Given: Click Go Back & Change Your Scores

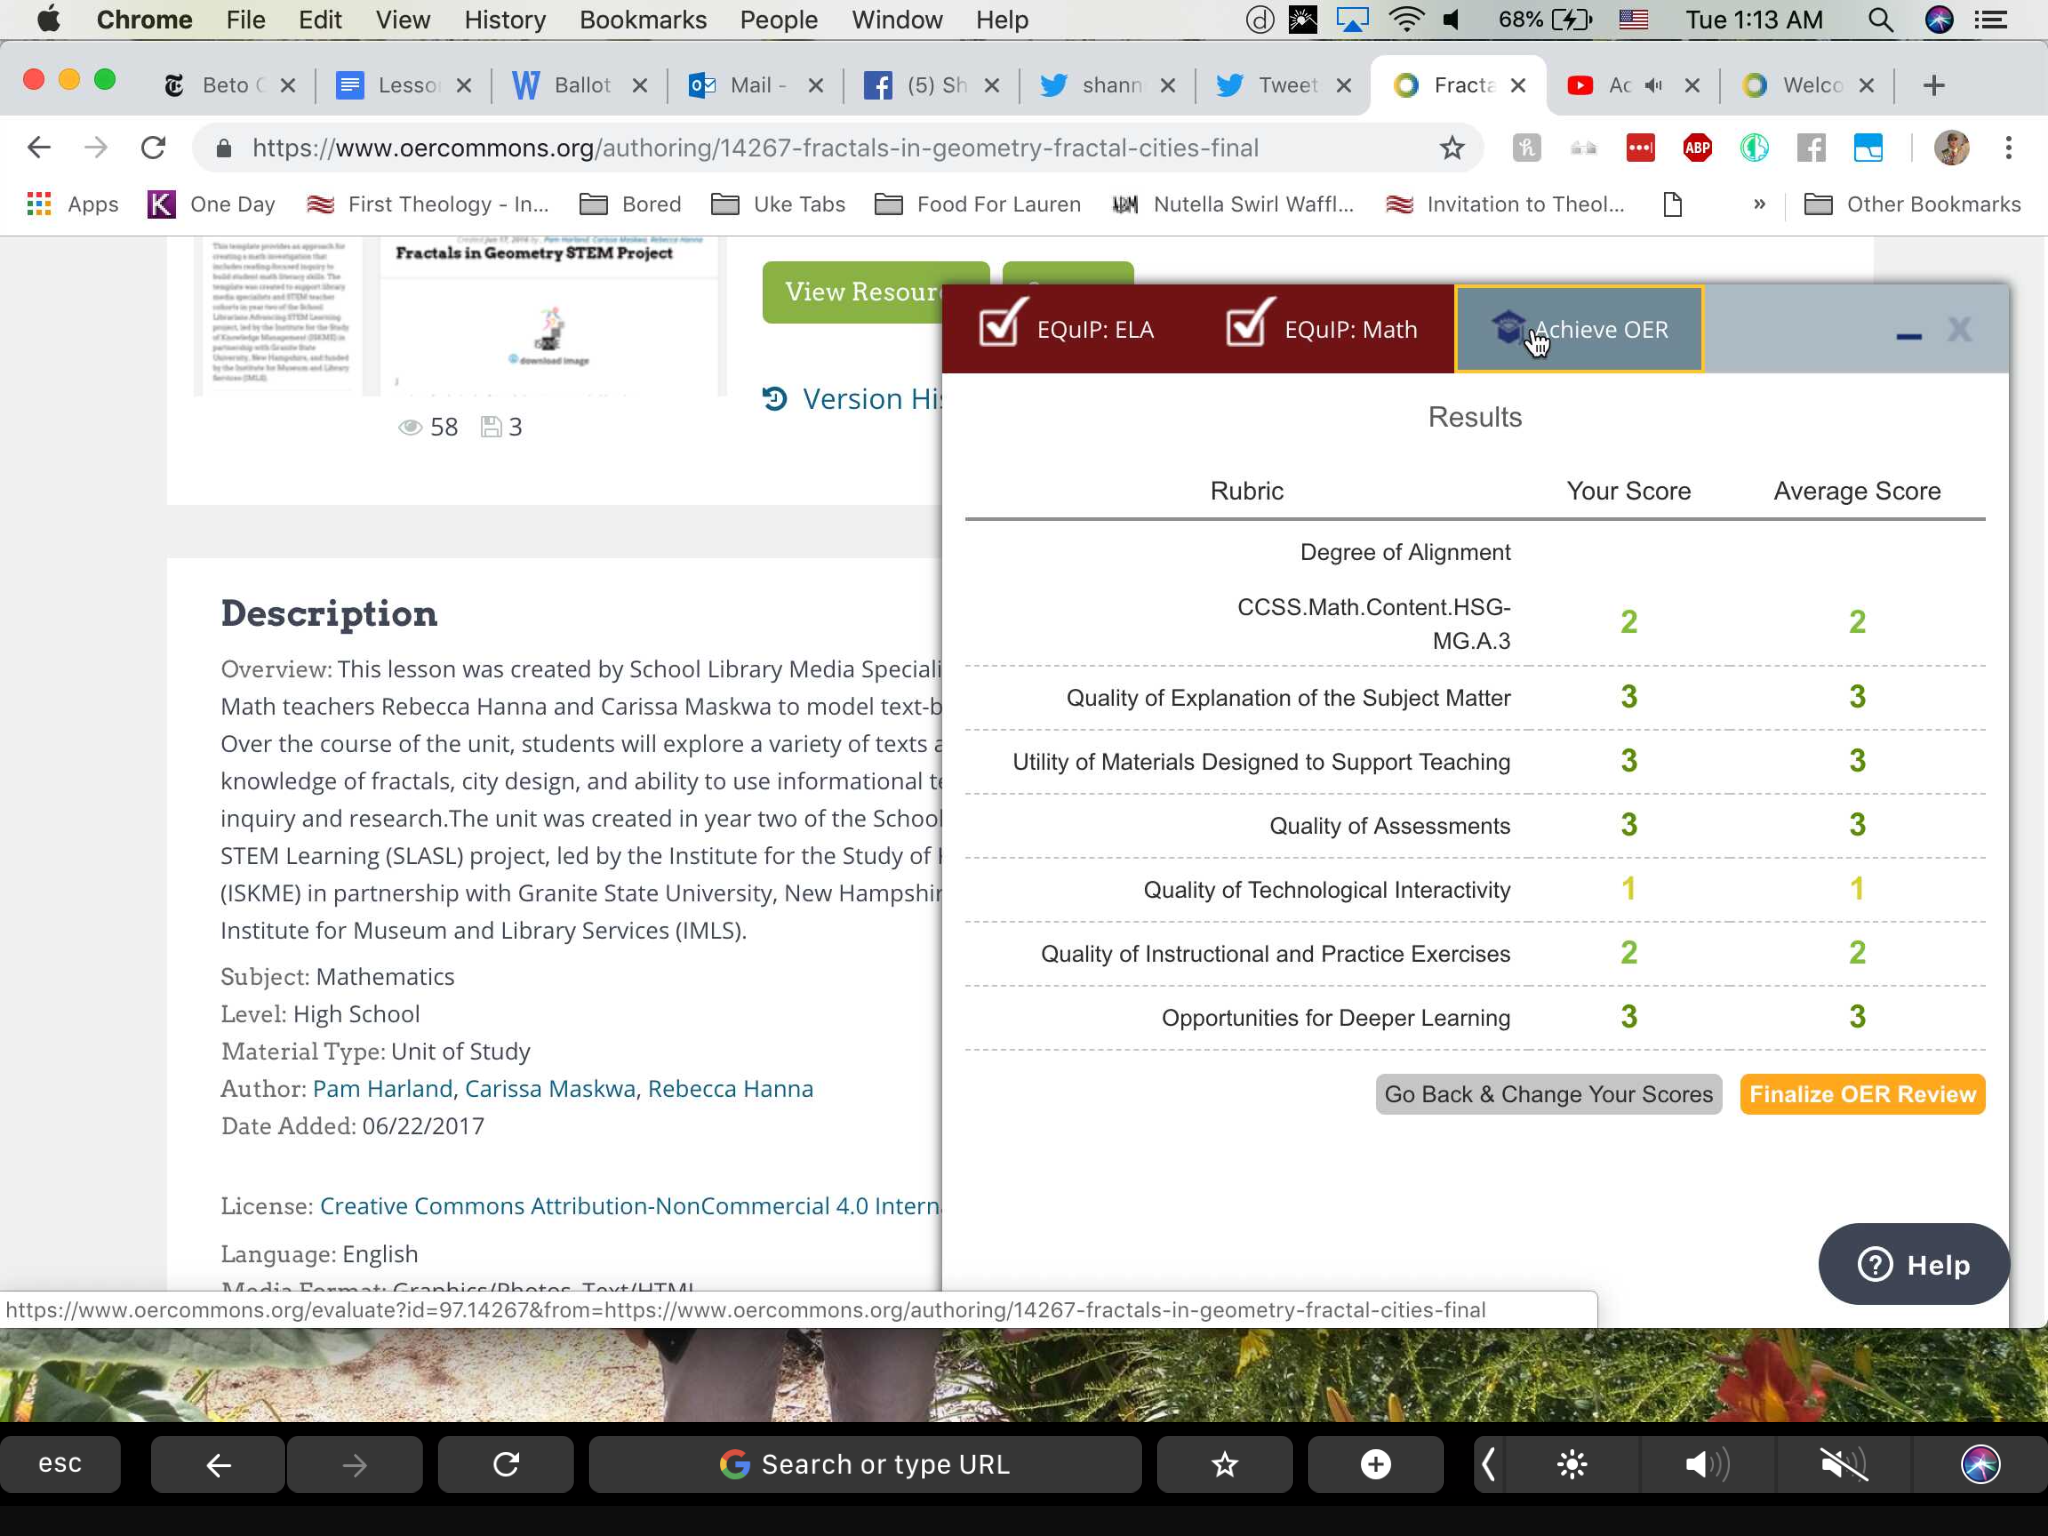Looking at the screenshot, I should 1548,1094.
